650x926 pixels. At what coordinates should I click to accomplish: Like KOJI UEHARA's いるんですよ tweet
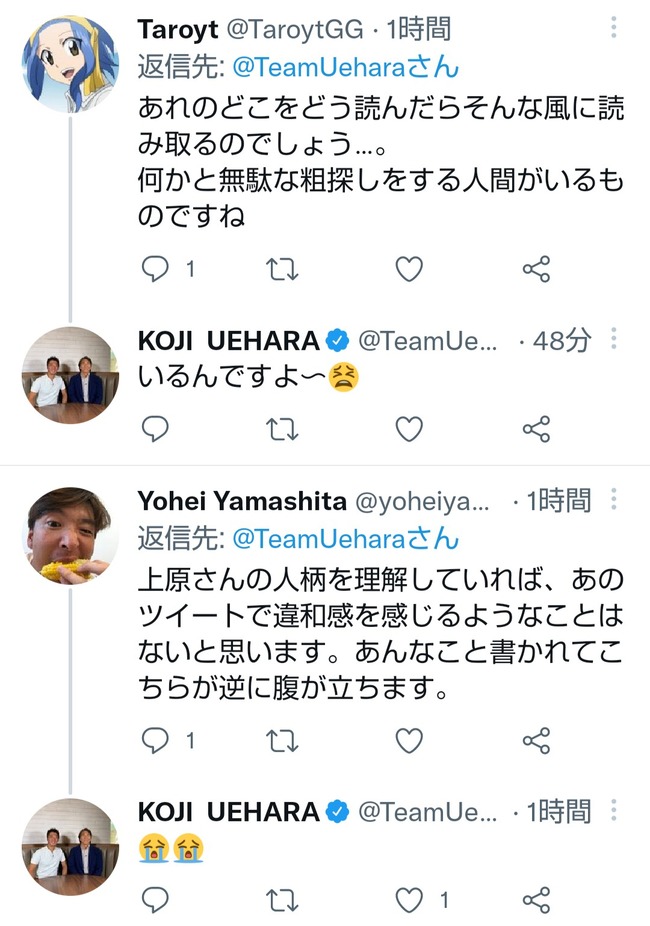tap(409, 429)
